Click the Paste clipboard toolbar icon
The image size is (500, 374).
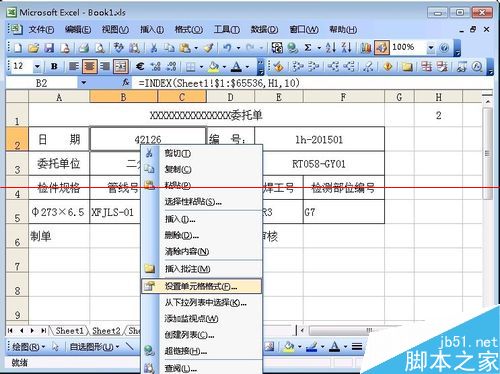coord(185,48)
